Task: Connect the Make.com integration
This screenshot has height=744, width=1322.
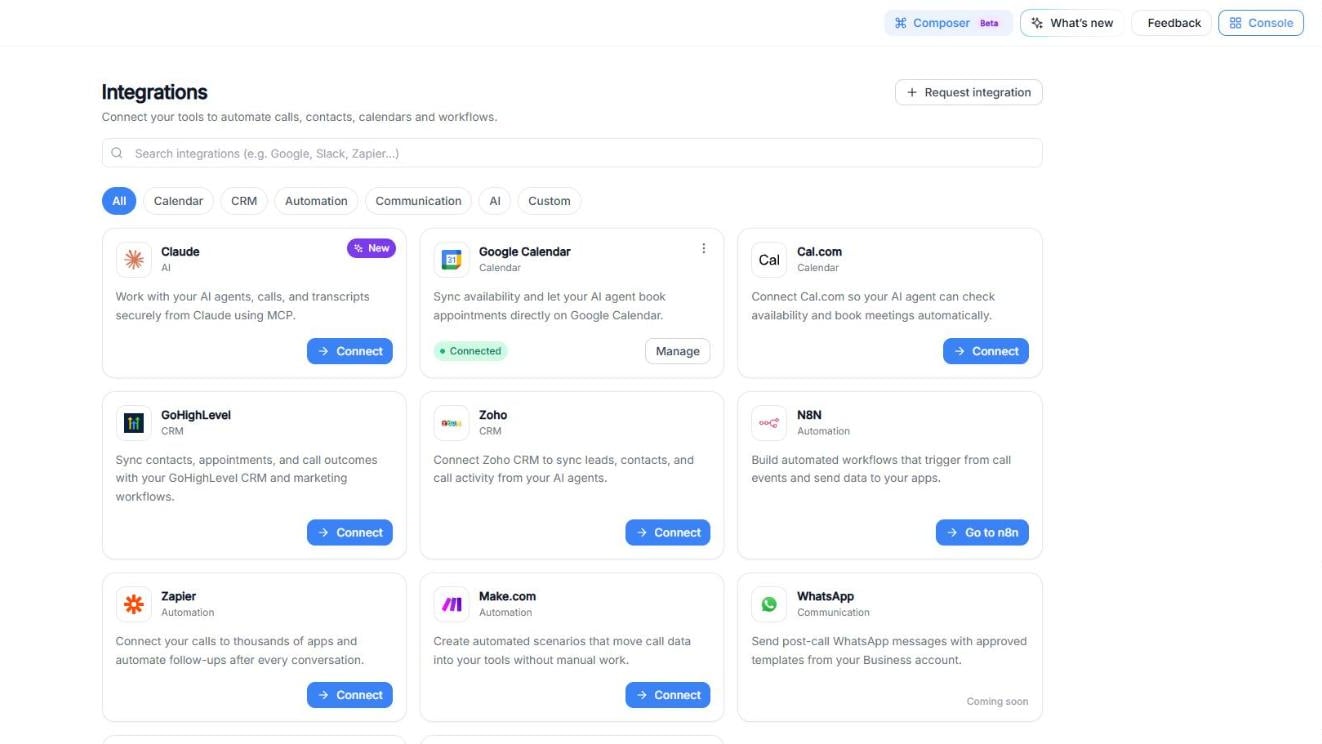Action: click(668, 695)
